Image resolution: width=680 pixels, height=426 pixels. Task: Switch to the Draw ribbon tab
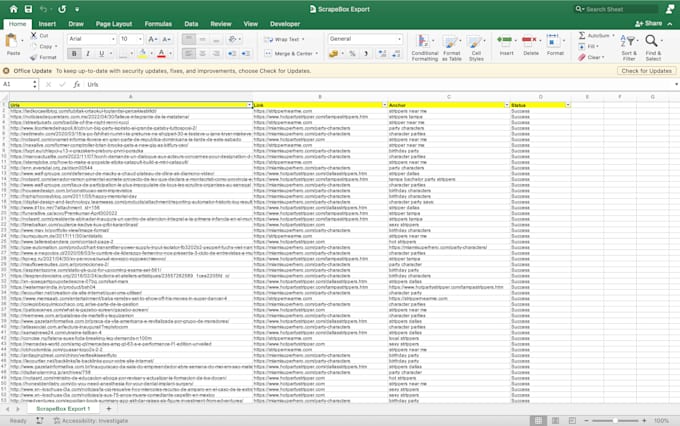tap(76, 24)
